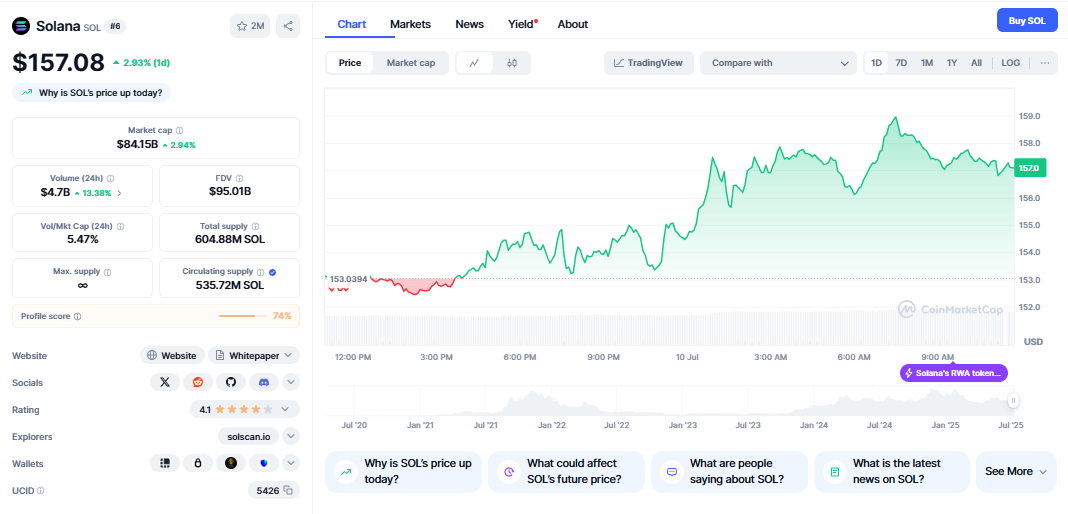Open the blue shield wallet icon
1068x514 pixels.
pyautogui.click(x=264, y=464)
